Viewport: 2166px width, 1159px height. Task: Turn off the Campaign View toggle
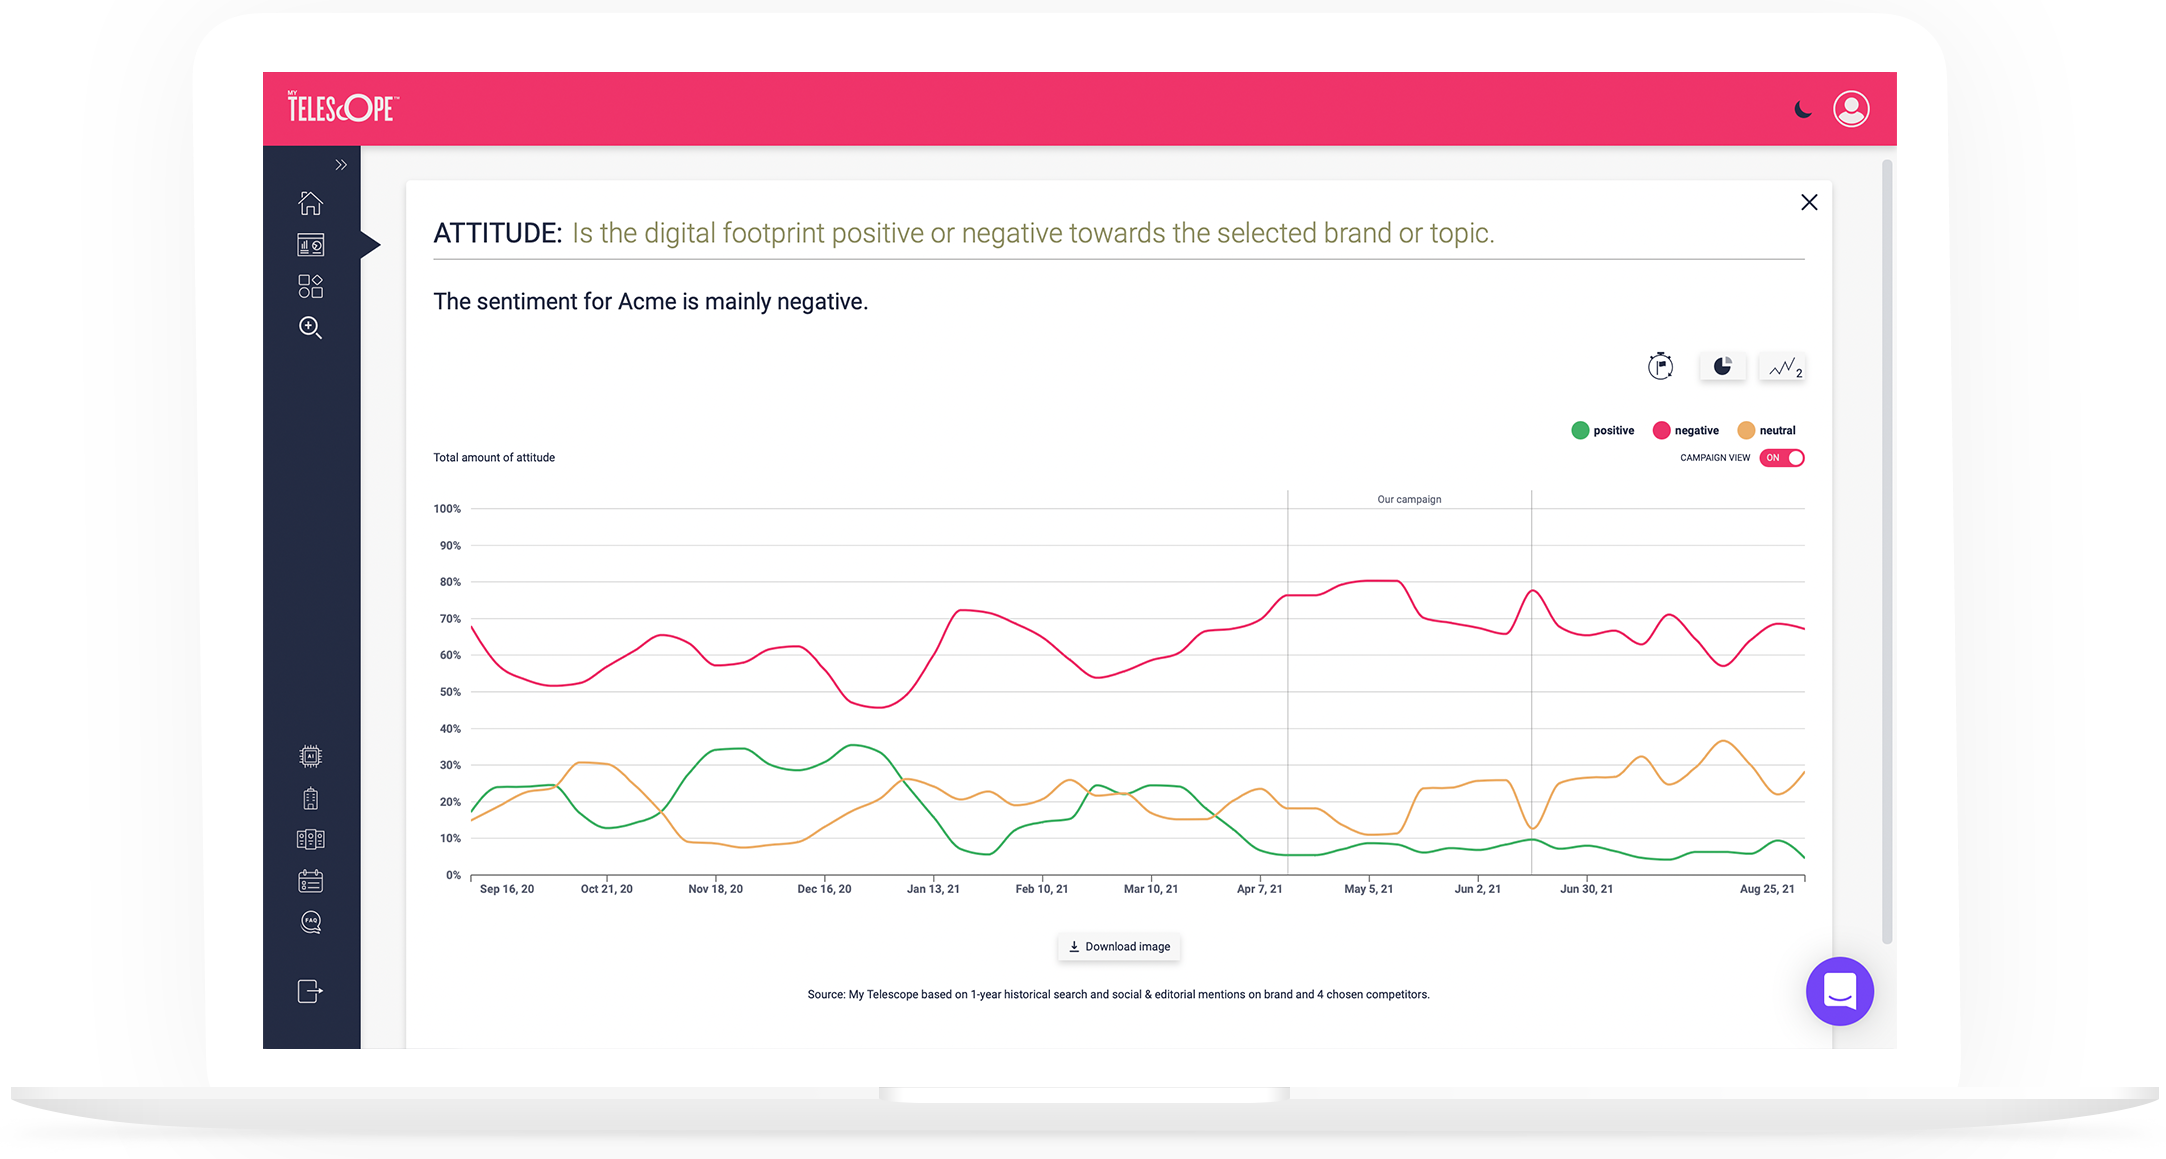click(x=1782, y=458)
